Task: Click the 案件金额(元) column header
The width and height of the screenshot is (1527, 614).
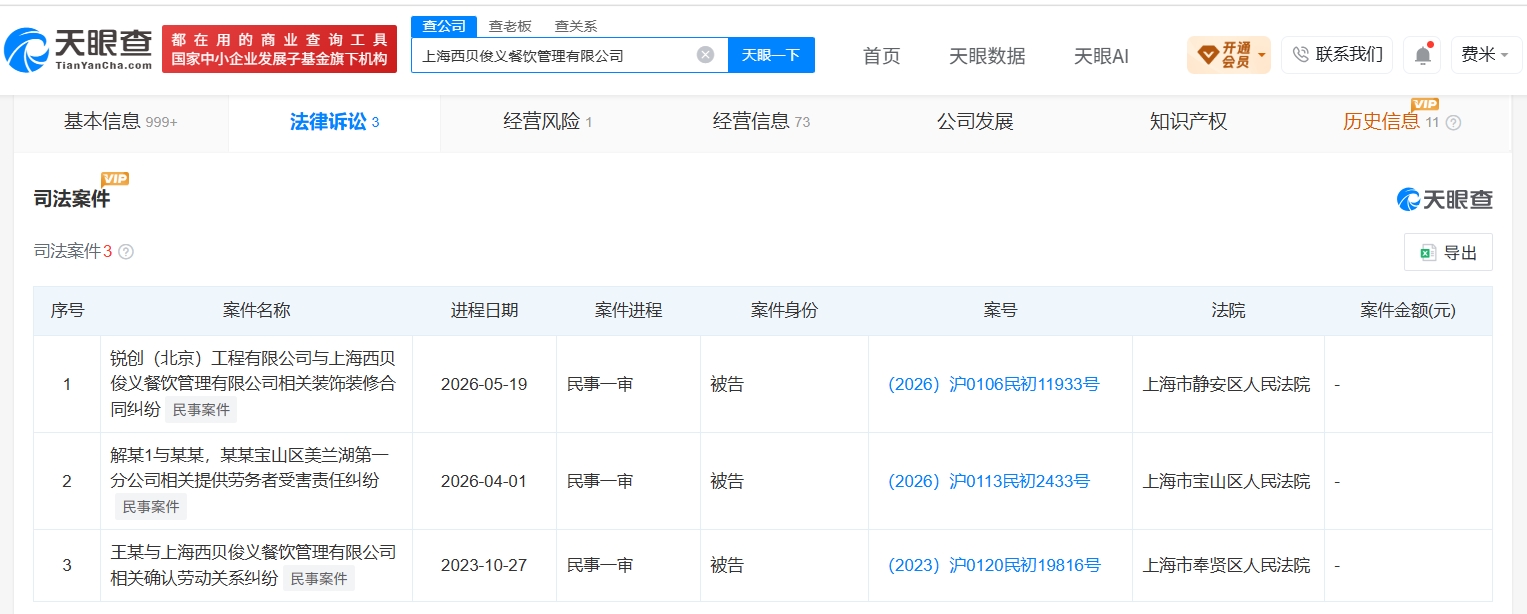Action: pos(1408,311)
